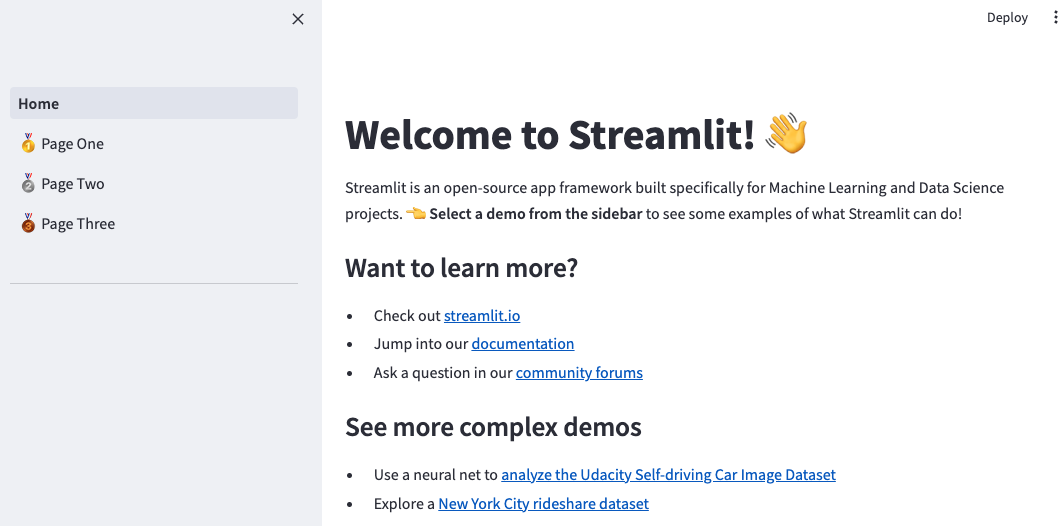Click the gold medal icon beside Page One
The image size is (1062, 526).
point(28,144)
